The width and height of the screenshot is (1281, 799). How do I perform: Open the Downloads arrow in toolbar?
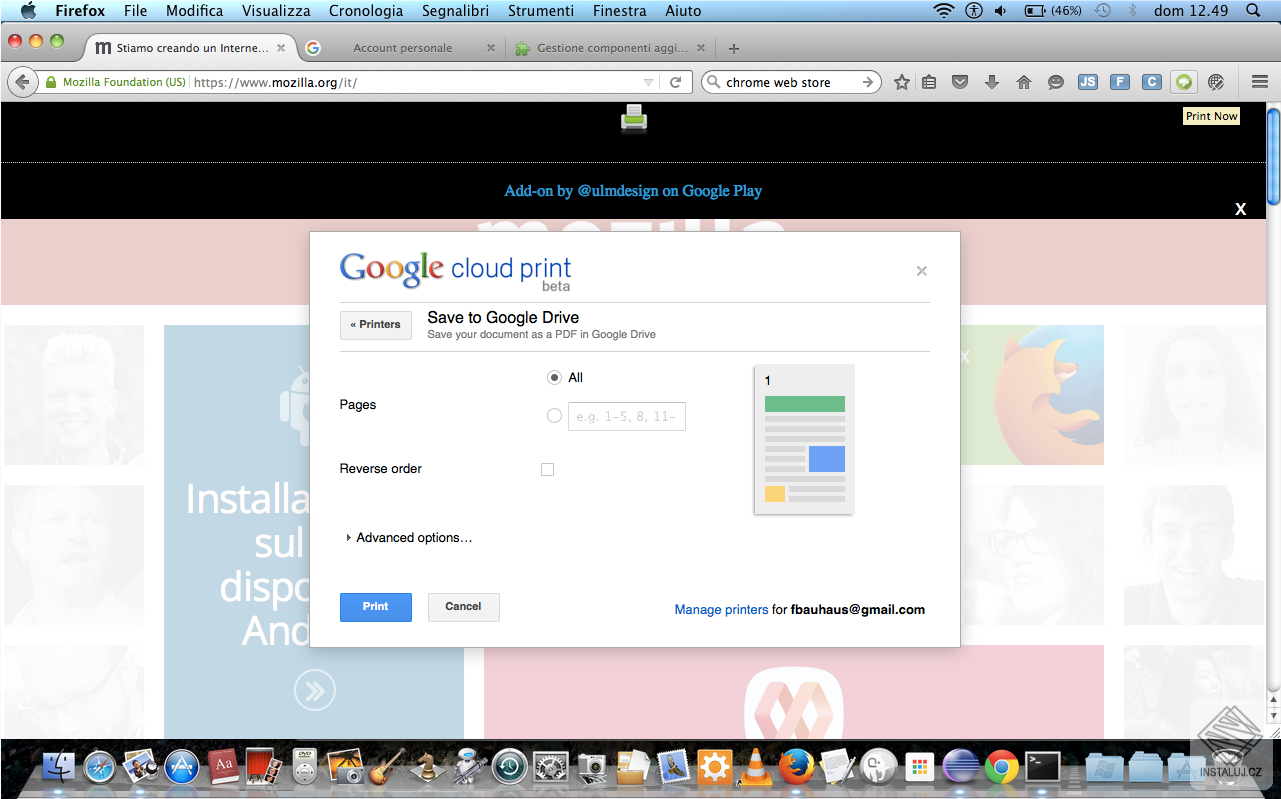[992, 82]
